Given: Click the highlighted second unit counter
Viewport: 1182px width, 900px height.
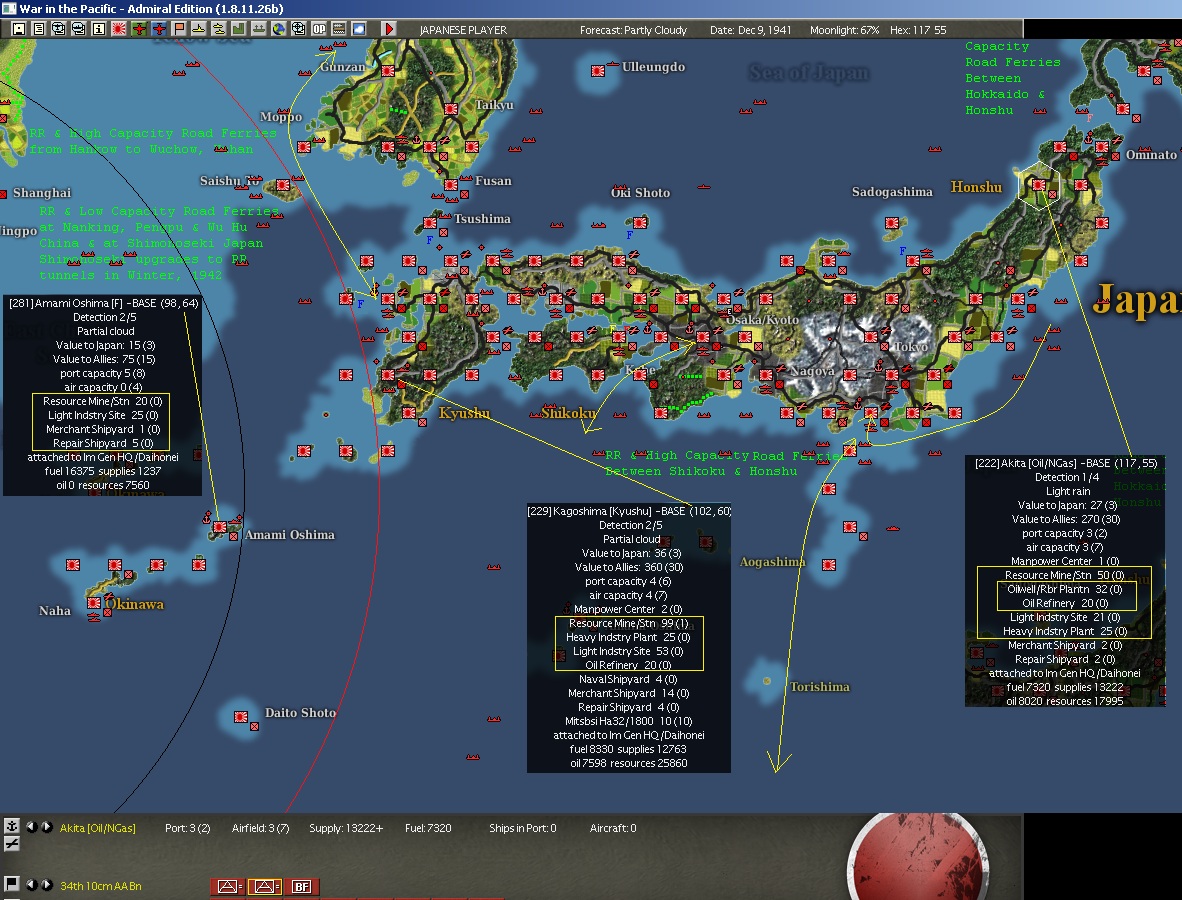Looking at the screenshot, I should click(265, 886).
